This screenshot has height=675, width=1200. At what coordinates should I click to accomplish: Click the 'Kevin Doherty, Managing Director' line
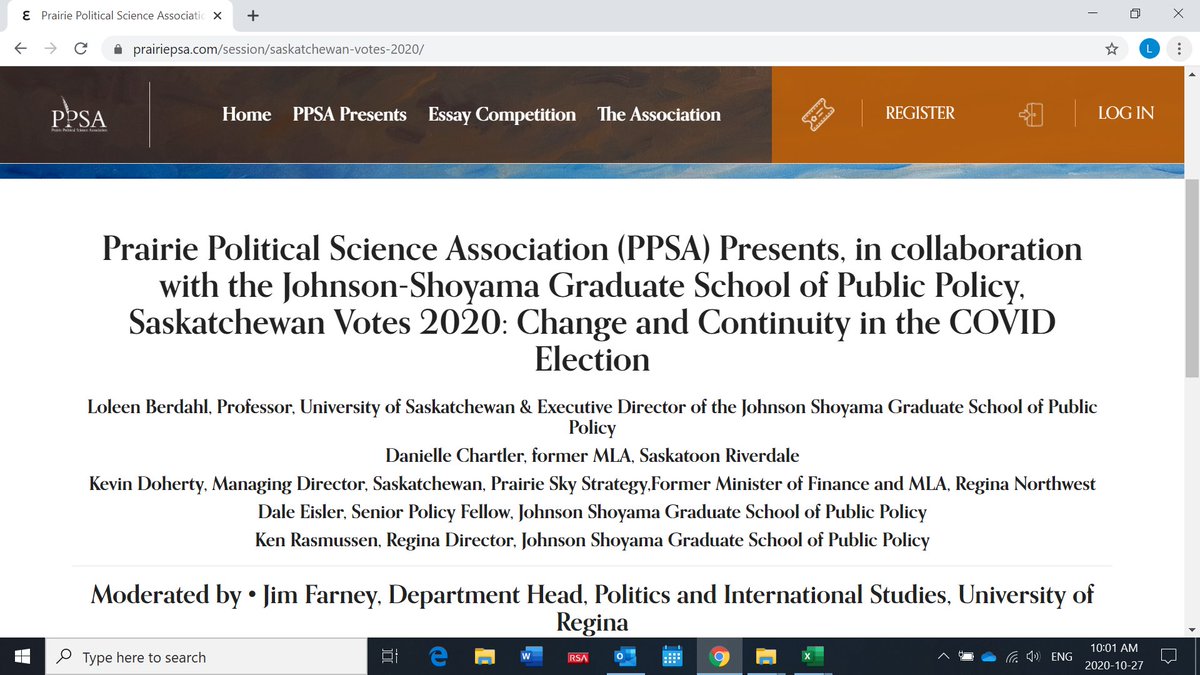tap(592, 484)
